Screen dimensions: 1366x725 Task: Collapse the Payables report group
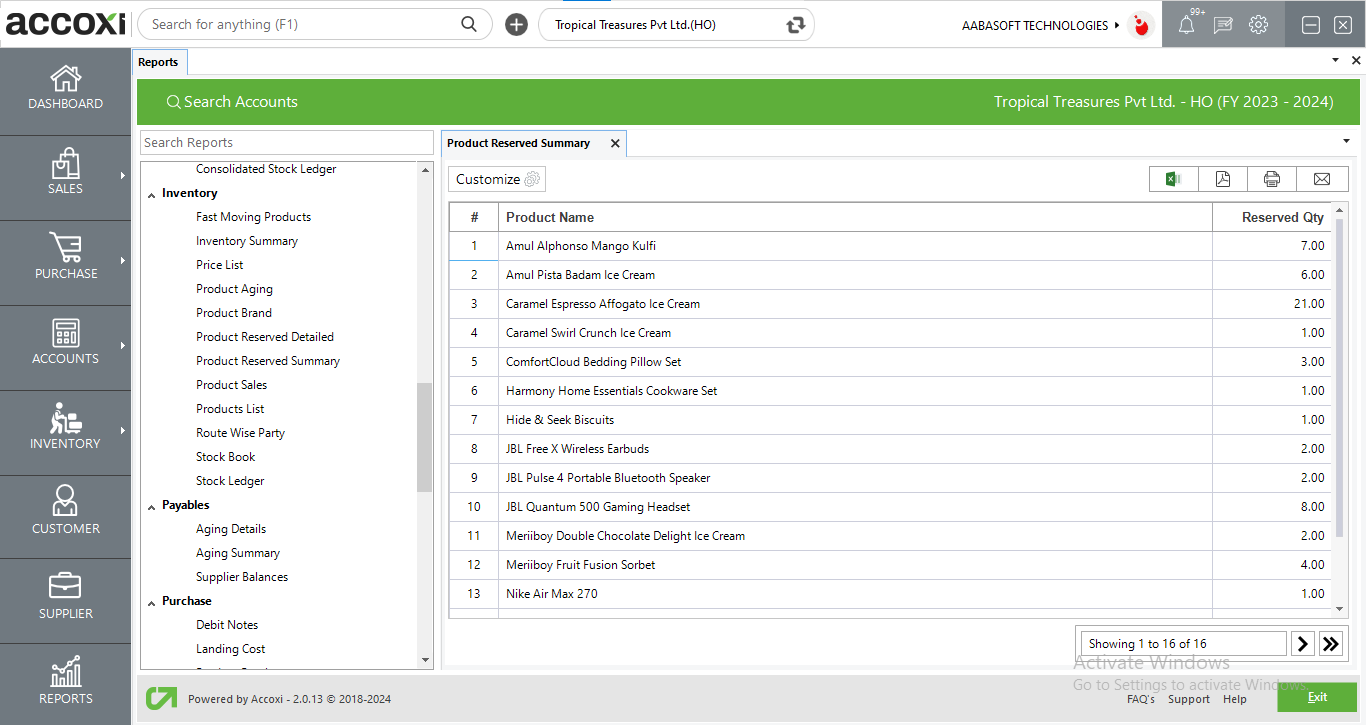coord(152,506)
